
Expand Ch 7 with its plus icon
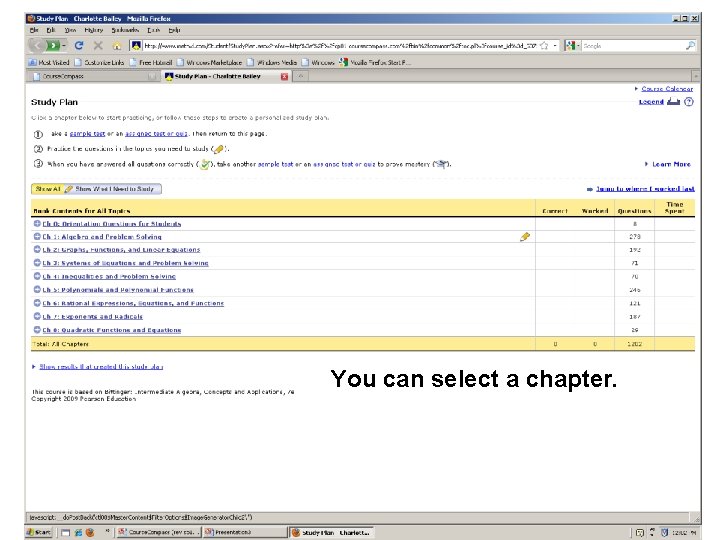[x=37, y=316]
